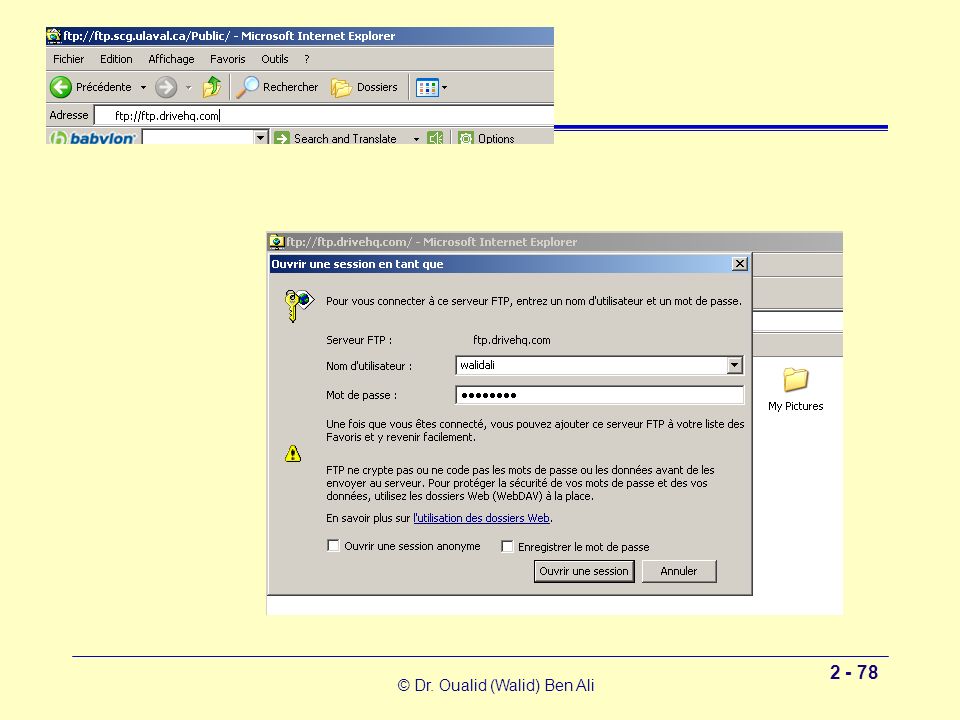Click the Adresse bar field
This screenshot has height=720, width=960.
(x=324, y=115)
